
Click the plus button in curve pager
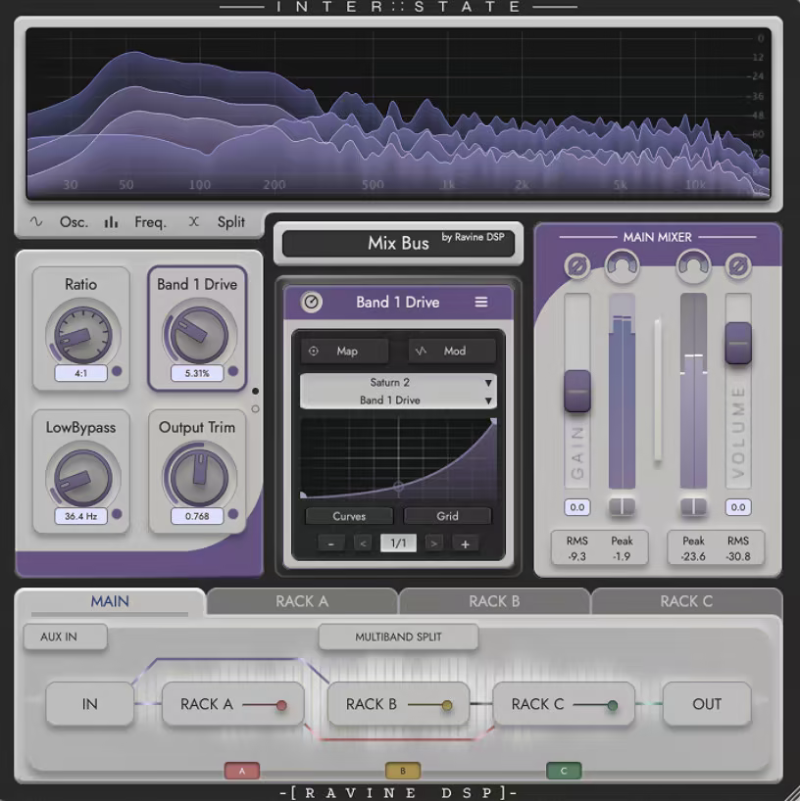coord(465,544)
